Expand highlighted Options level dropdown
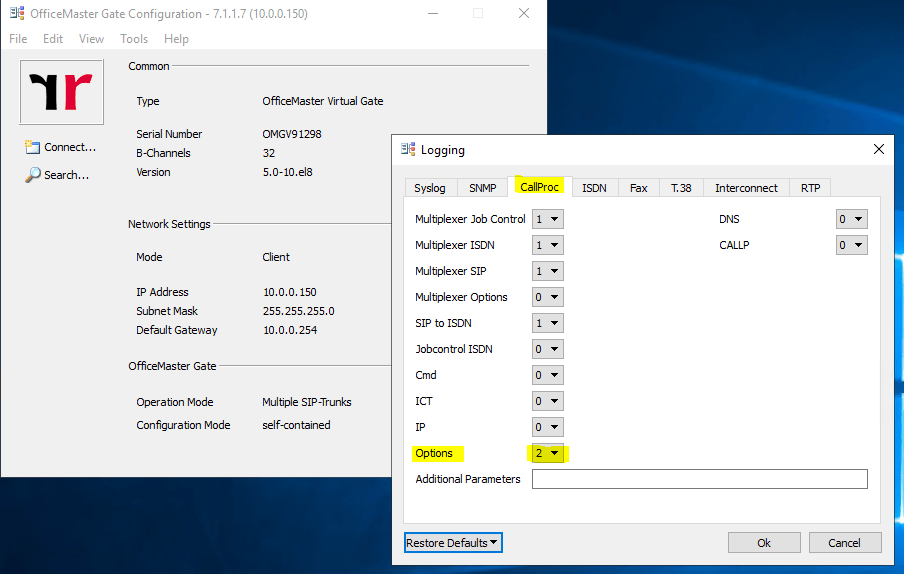Viewport: 904px width, 574px height. [548, 453]
